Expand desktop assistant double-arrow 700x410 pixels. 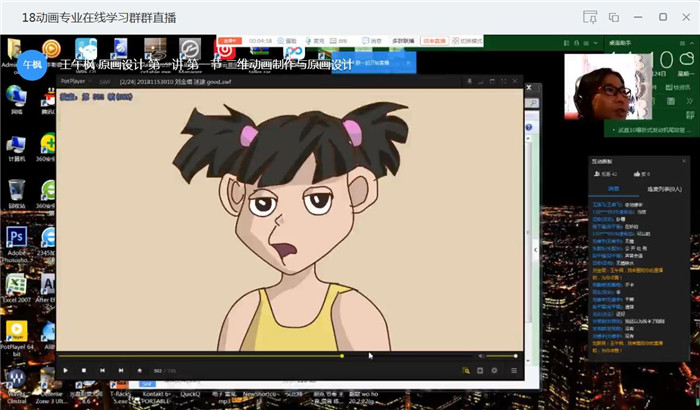pos(689,101)
